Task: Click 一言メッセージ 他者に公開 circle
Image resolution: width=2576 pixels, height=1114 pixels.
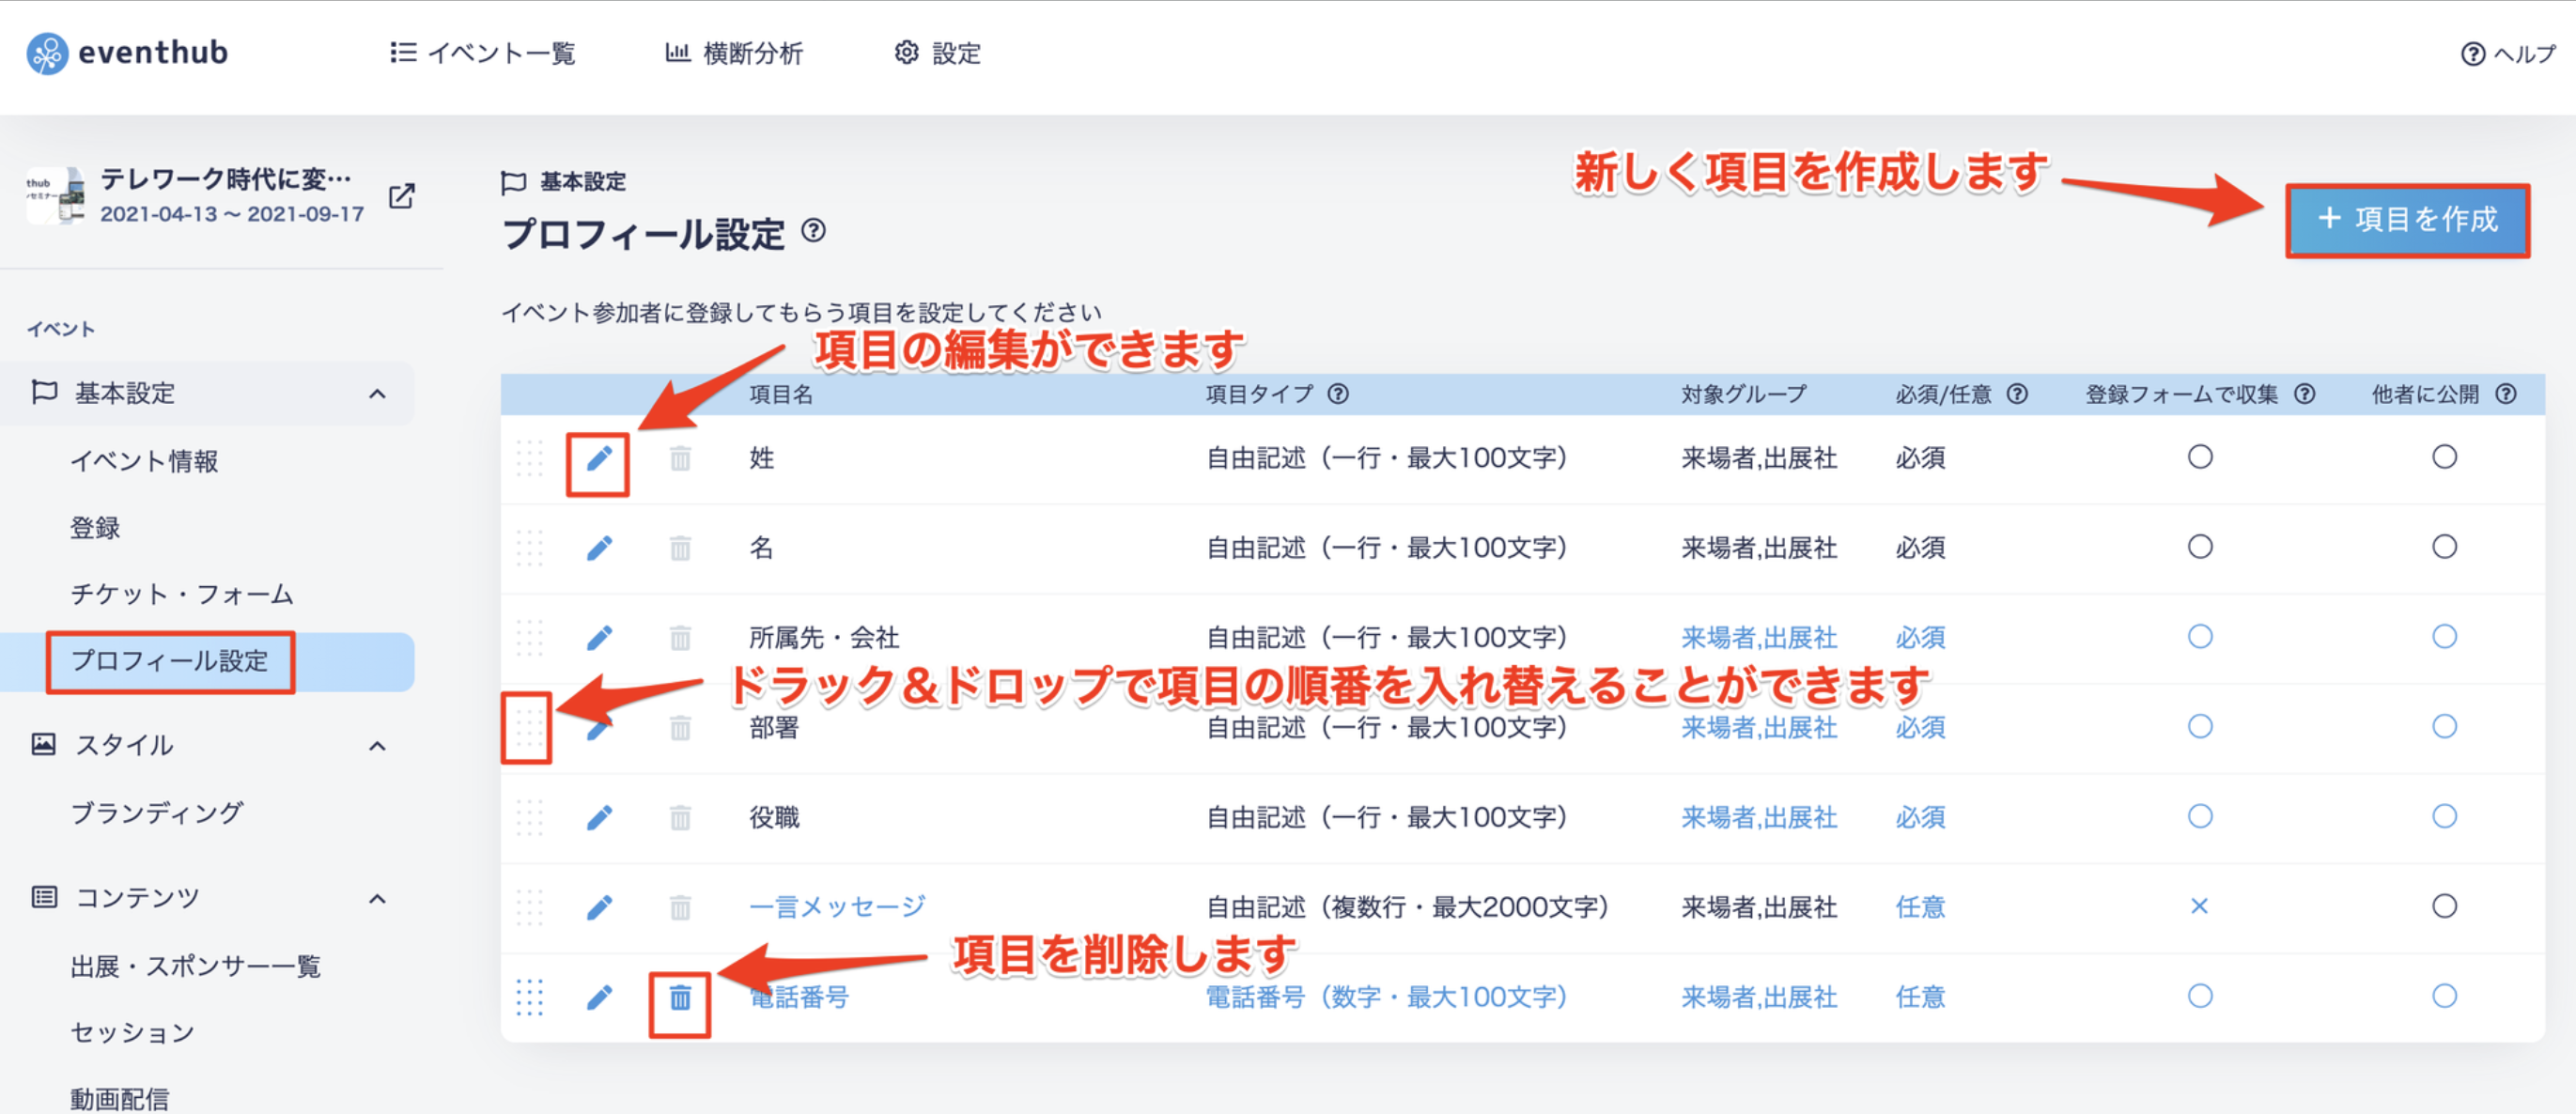Action: click(2444, 907)
